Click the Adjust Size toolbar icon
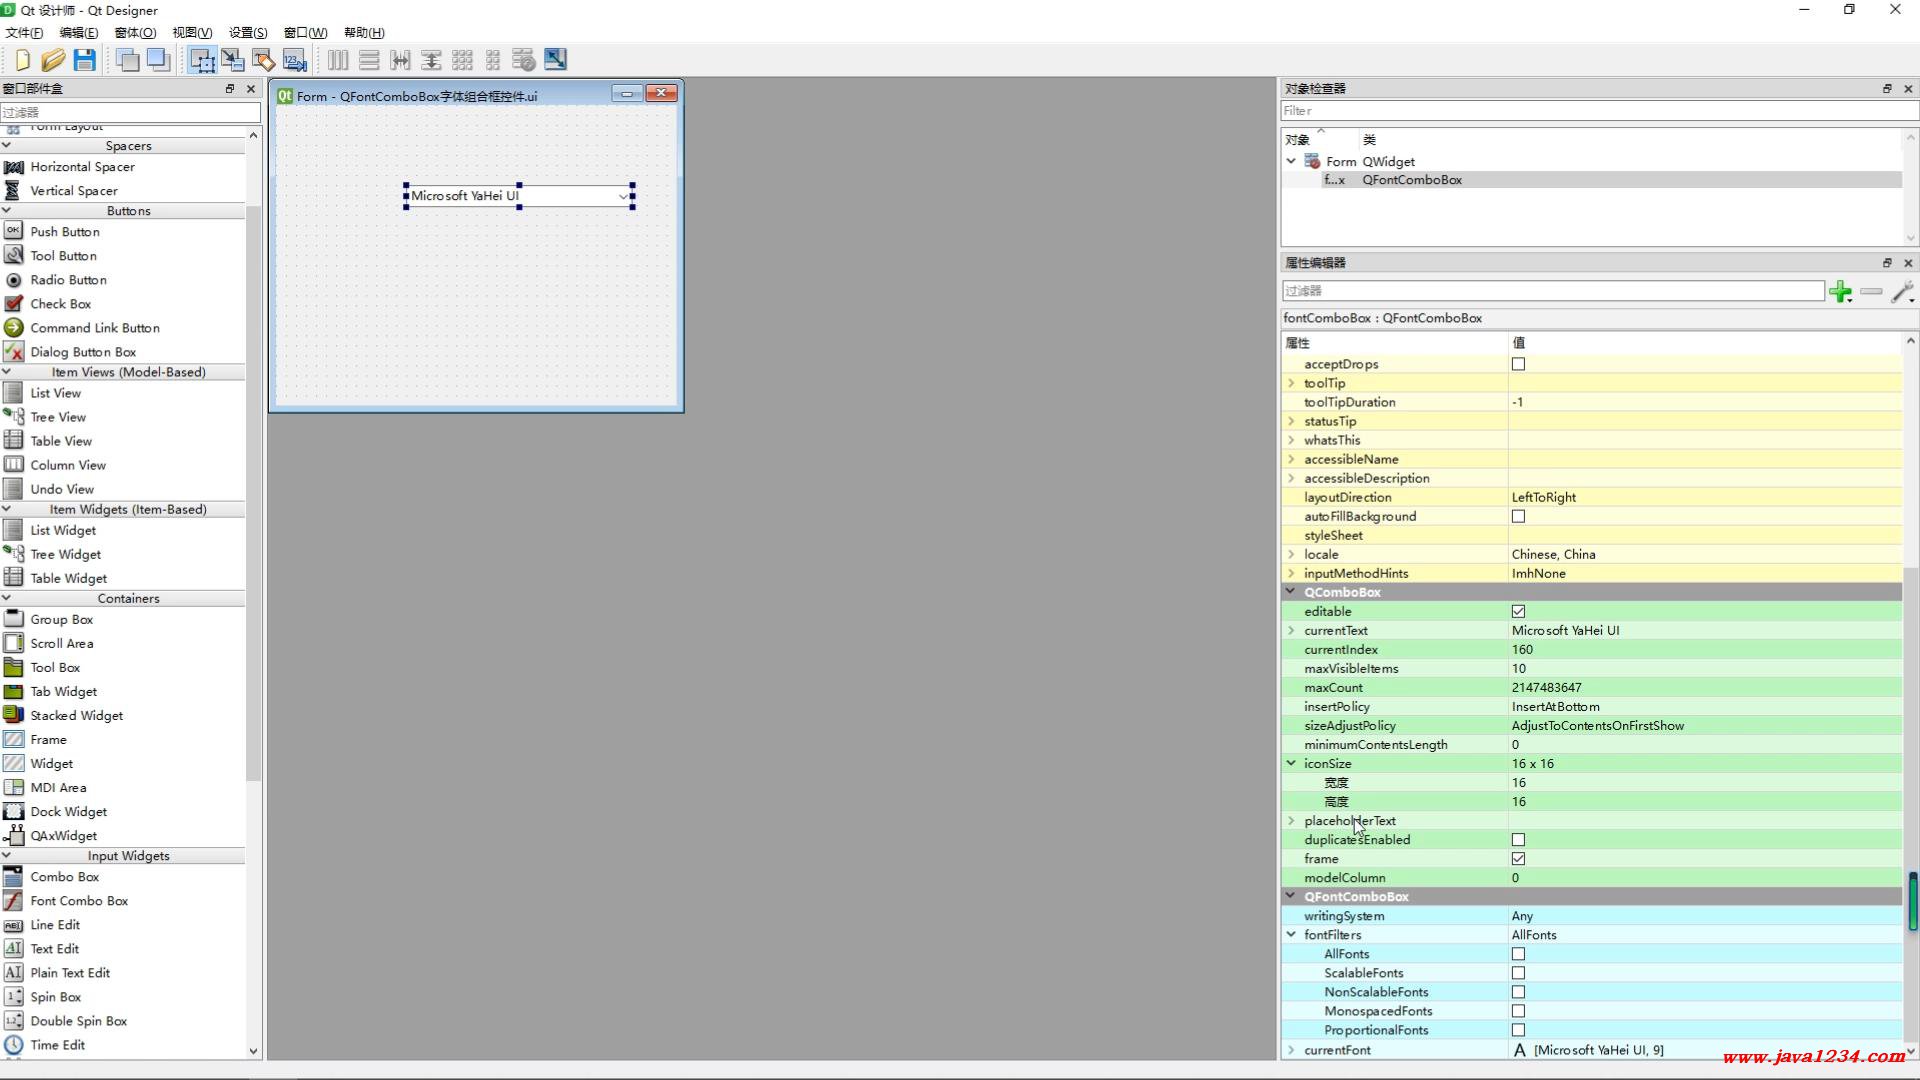Image resolution: width=1920 pixels, height=1080 pixels. (555, 60)
